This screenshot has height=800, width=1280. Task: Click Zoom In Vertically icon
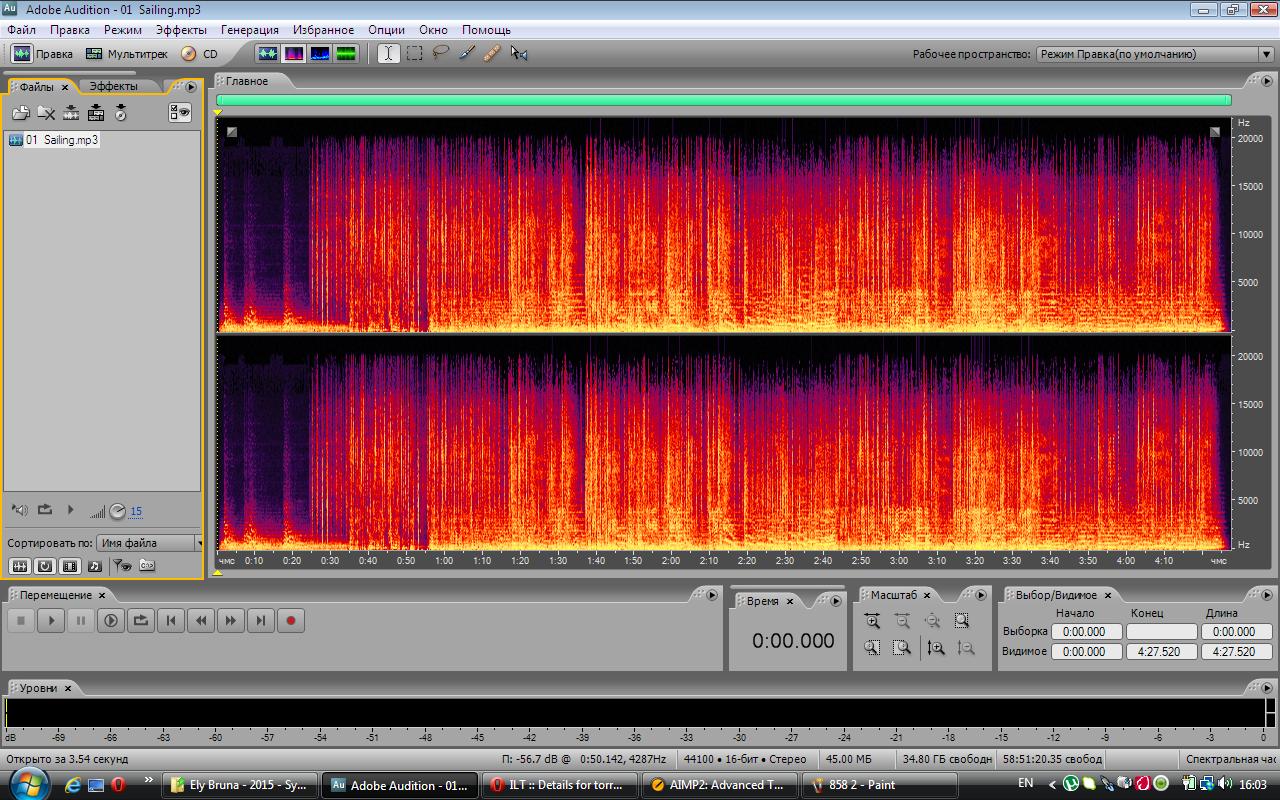click(x=935, y=648)
